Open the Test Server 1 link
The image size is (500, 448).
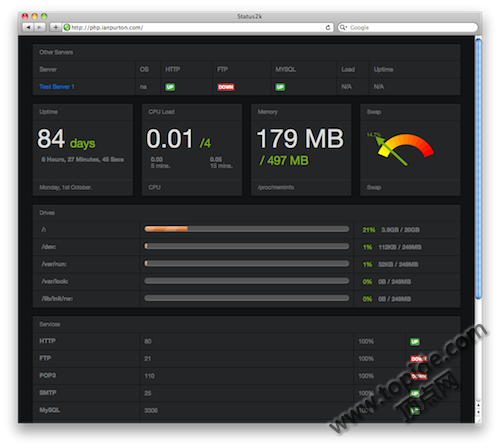click(57, 87)
